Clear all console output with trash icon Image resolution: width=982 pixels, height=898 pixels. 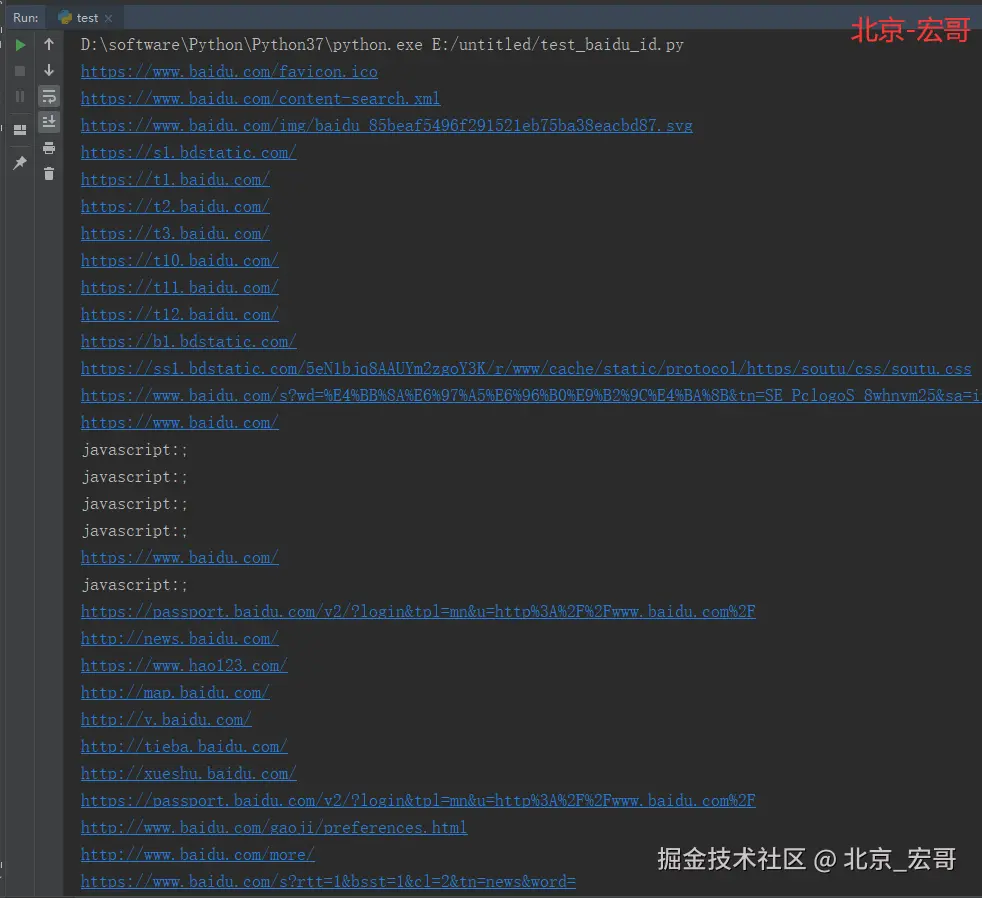tap(49, 174)
